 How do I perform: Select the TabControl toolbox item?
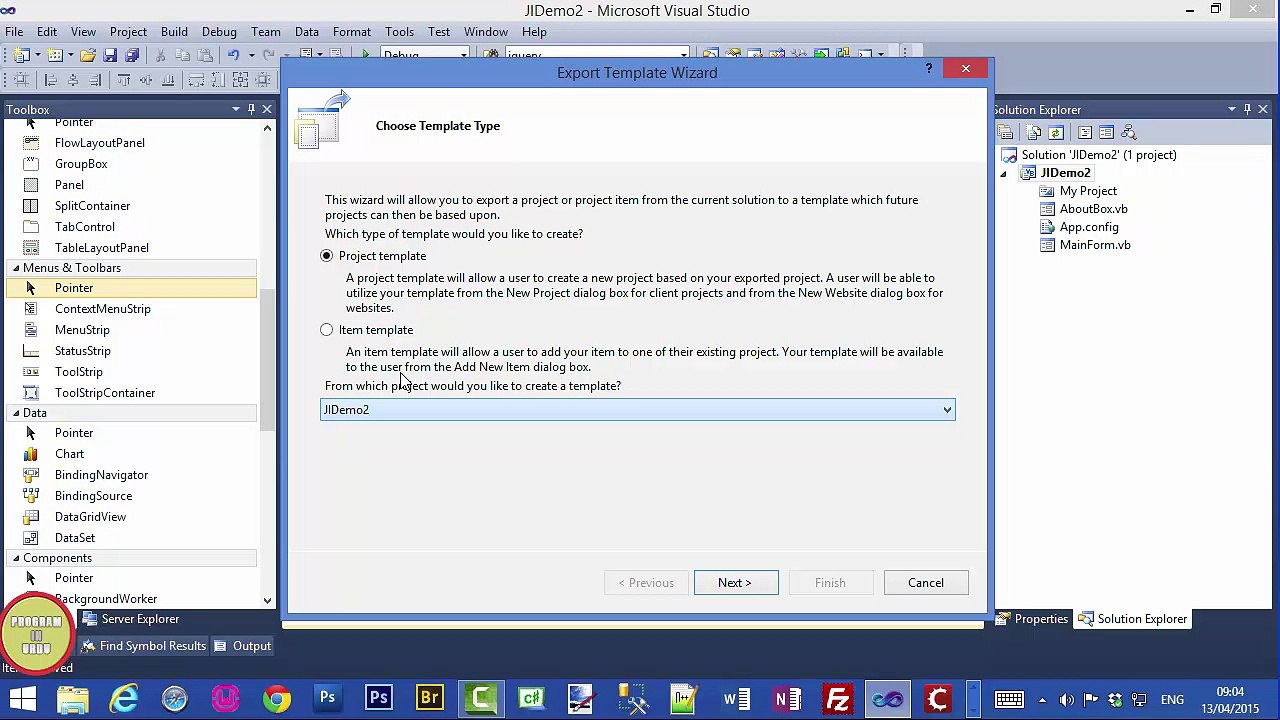[x=85, y=227]
